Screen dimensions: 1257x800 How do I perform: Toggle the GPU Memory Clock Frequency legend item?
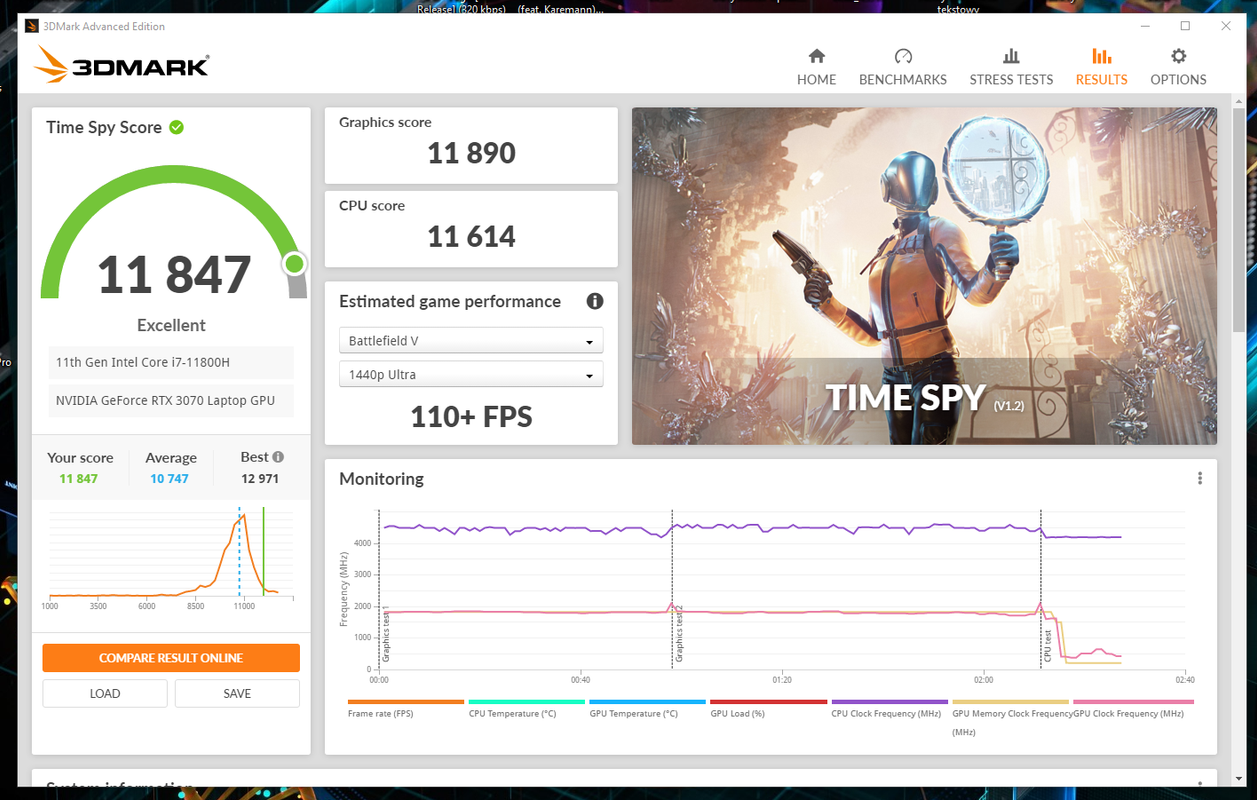1011,717
